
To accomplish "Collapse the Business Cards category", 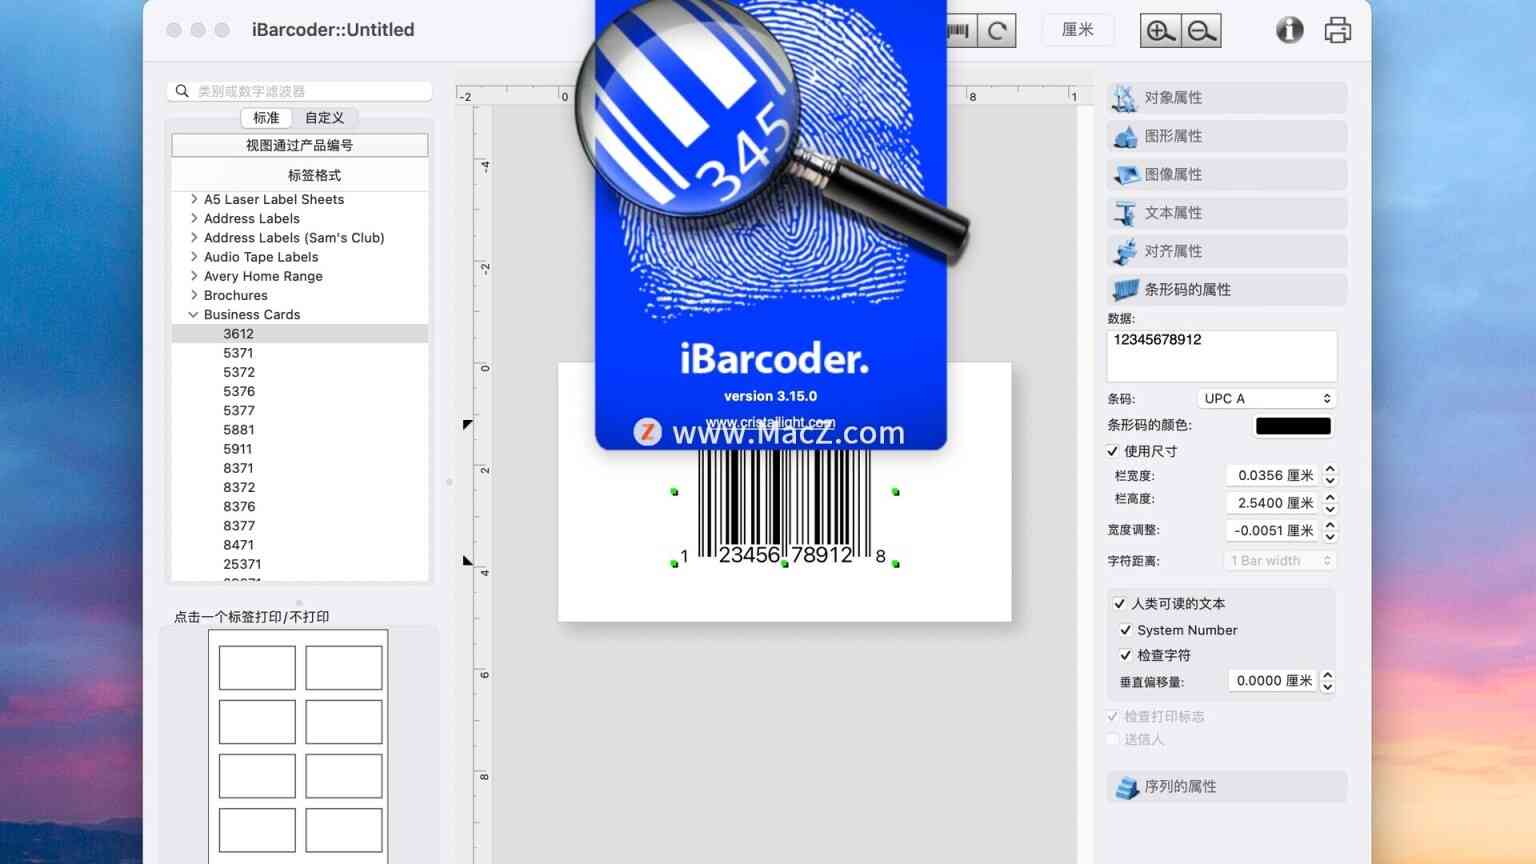I will [x=193, y=314].
